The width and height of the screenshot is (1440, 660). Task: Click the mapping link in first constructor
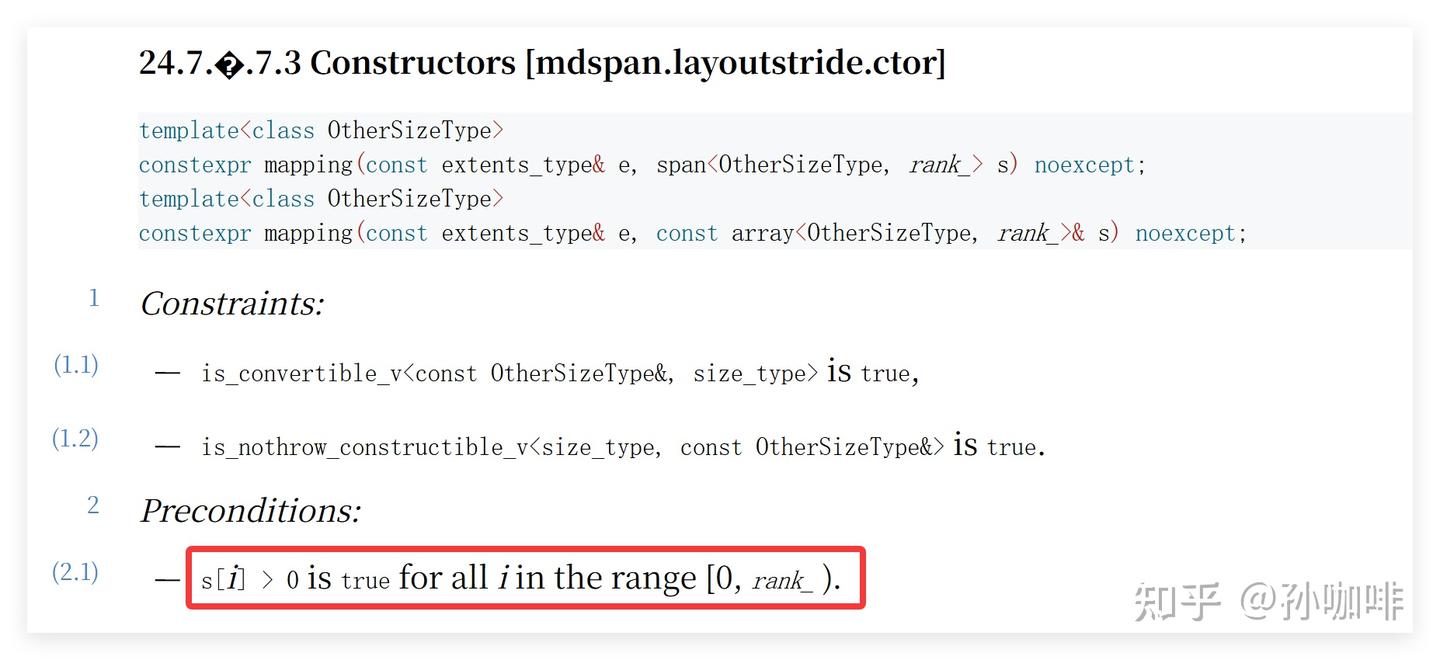(x=308, y=164)
